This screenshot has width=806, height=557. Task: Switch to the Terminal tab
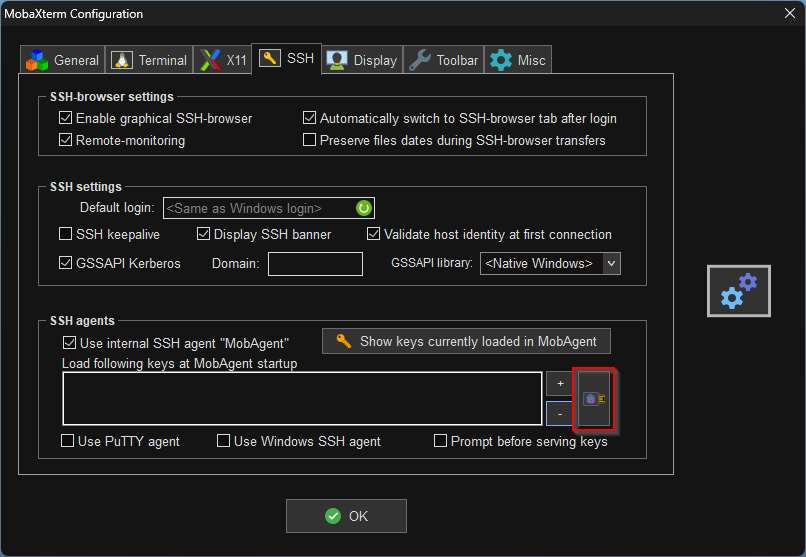pyautogui.click(x=149, y=60)
